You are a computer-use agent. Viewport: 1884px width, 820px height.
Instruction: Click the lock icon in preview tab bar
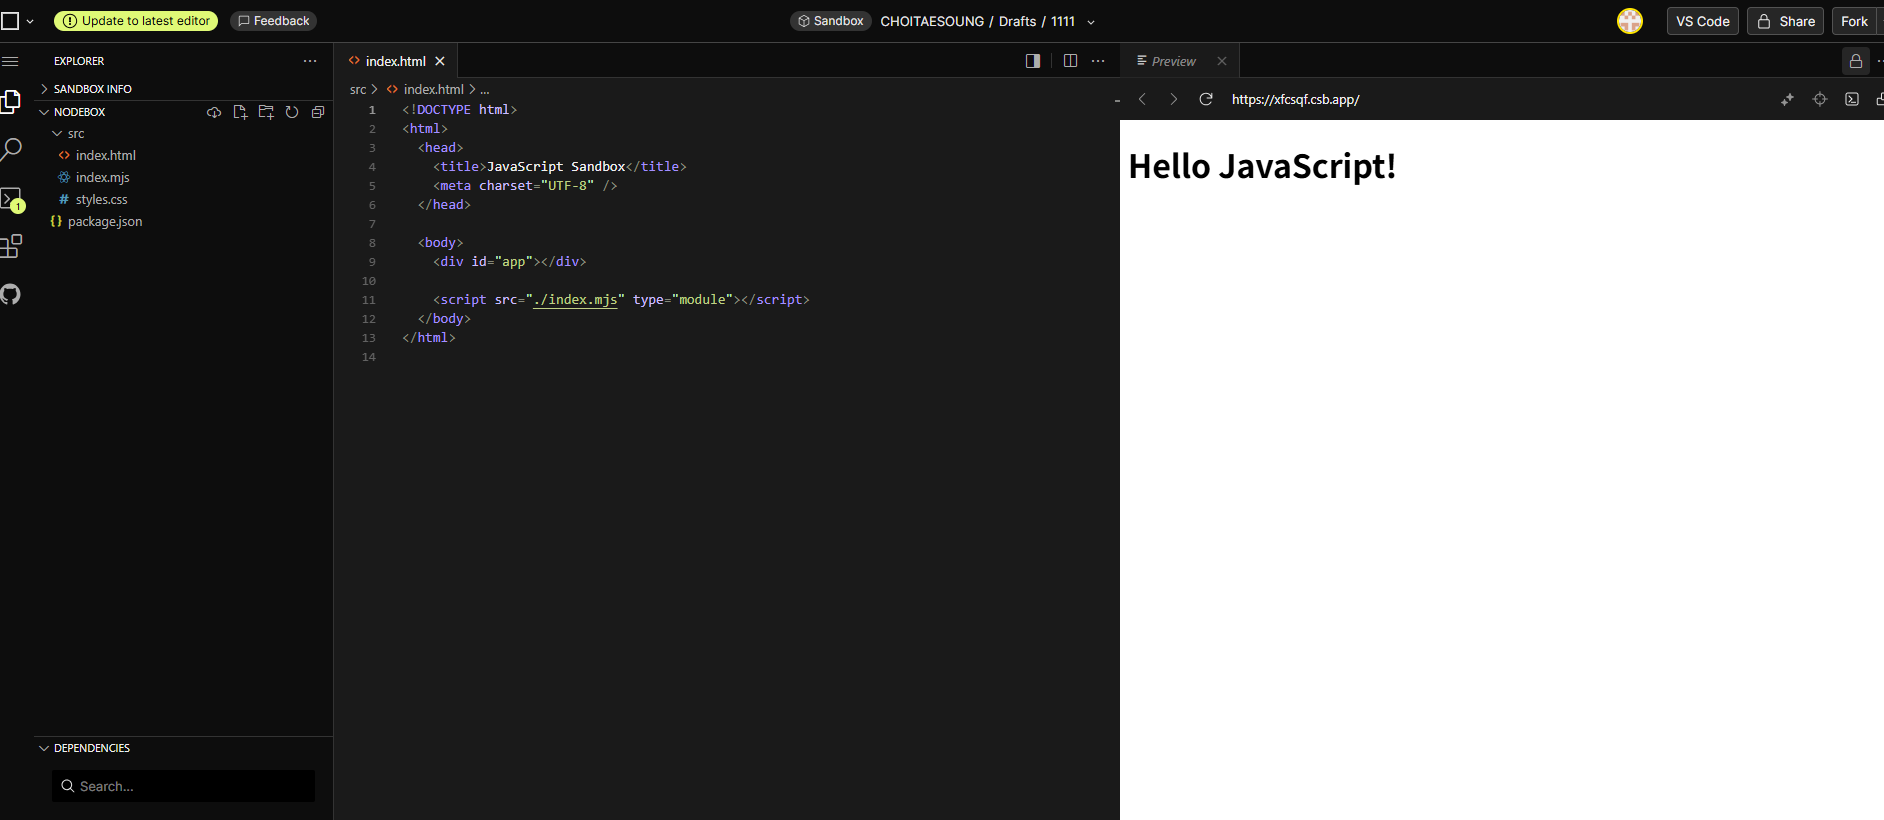coord(1856,61)
